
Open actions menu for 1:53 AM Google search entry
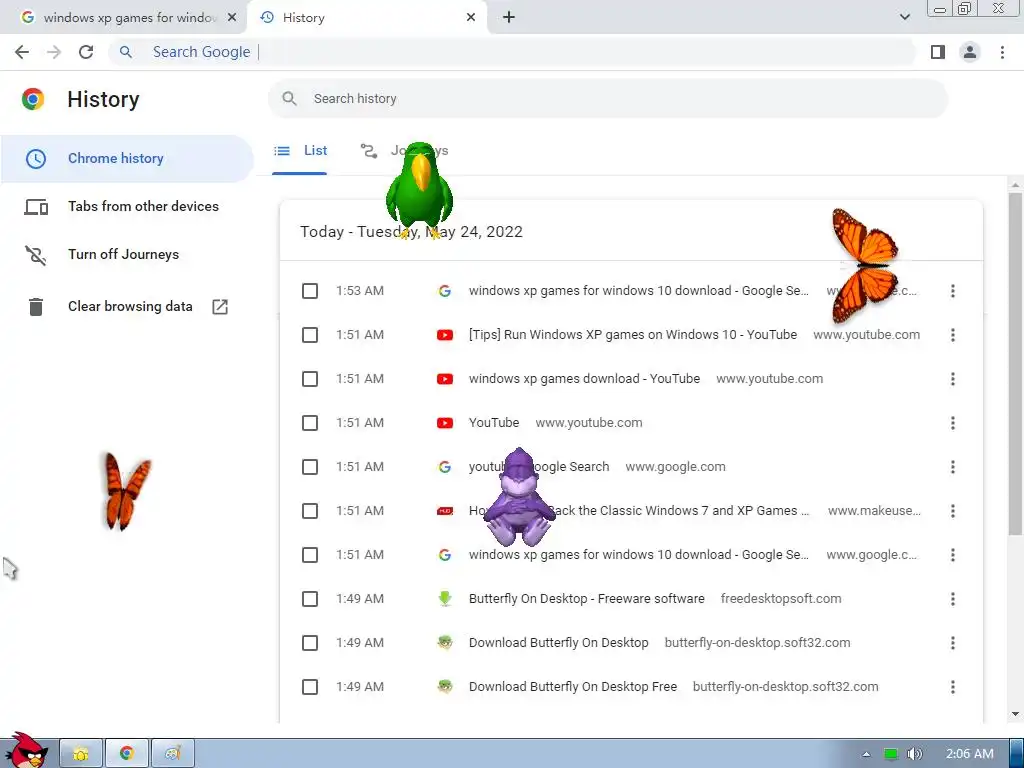point(953,291)
